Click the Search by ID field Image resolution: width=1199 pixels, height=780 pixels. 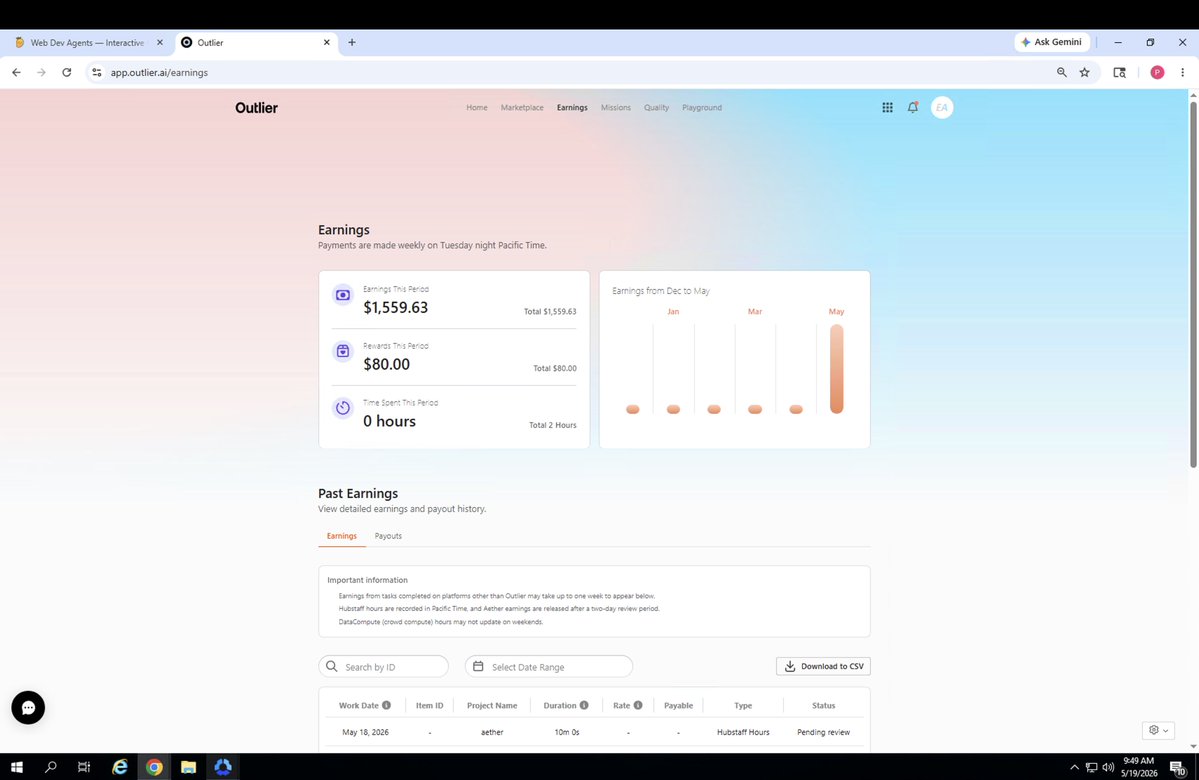[383, 666]
